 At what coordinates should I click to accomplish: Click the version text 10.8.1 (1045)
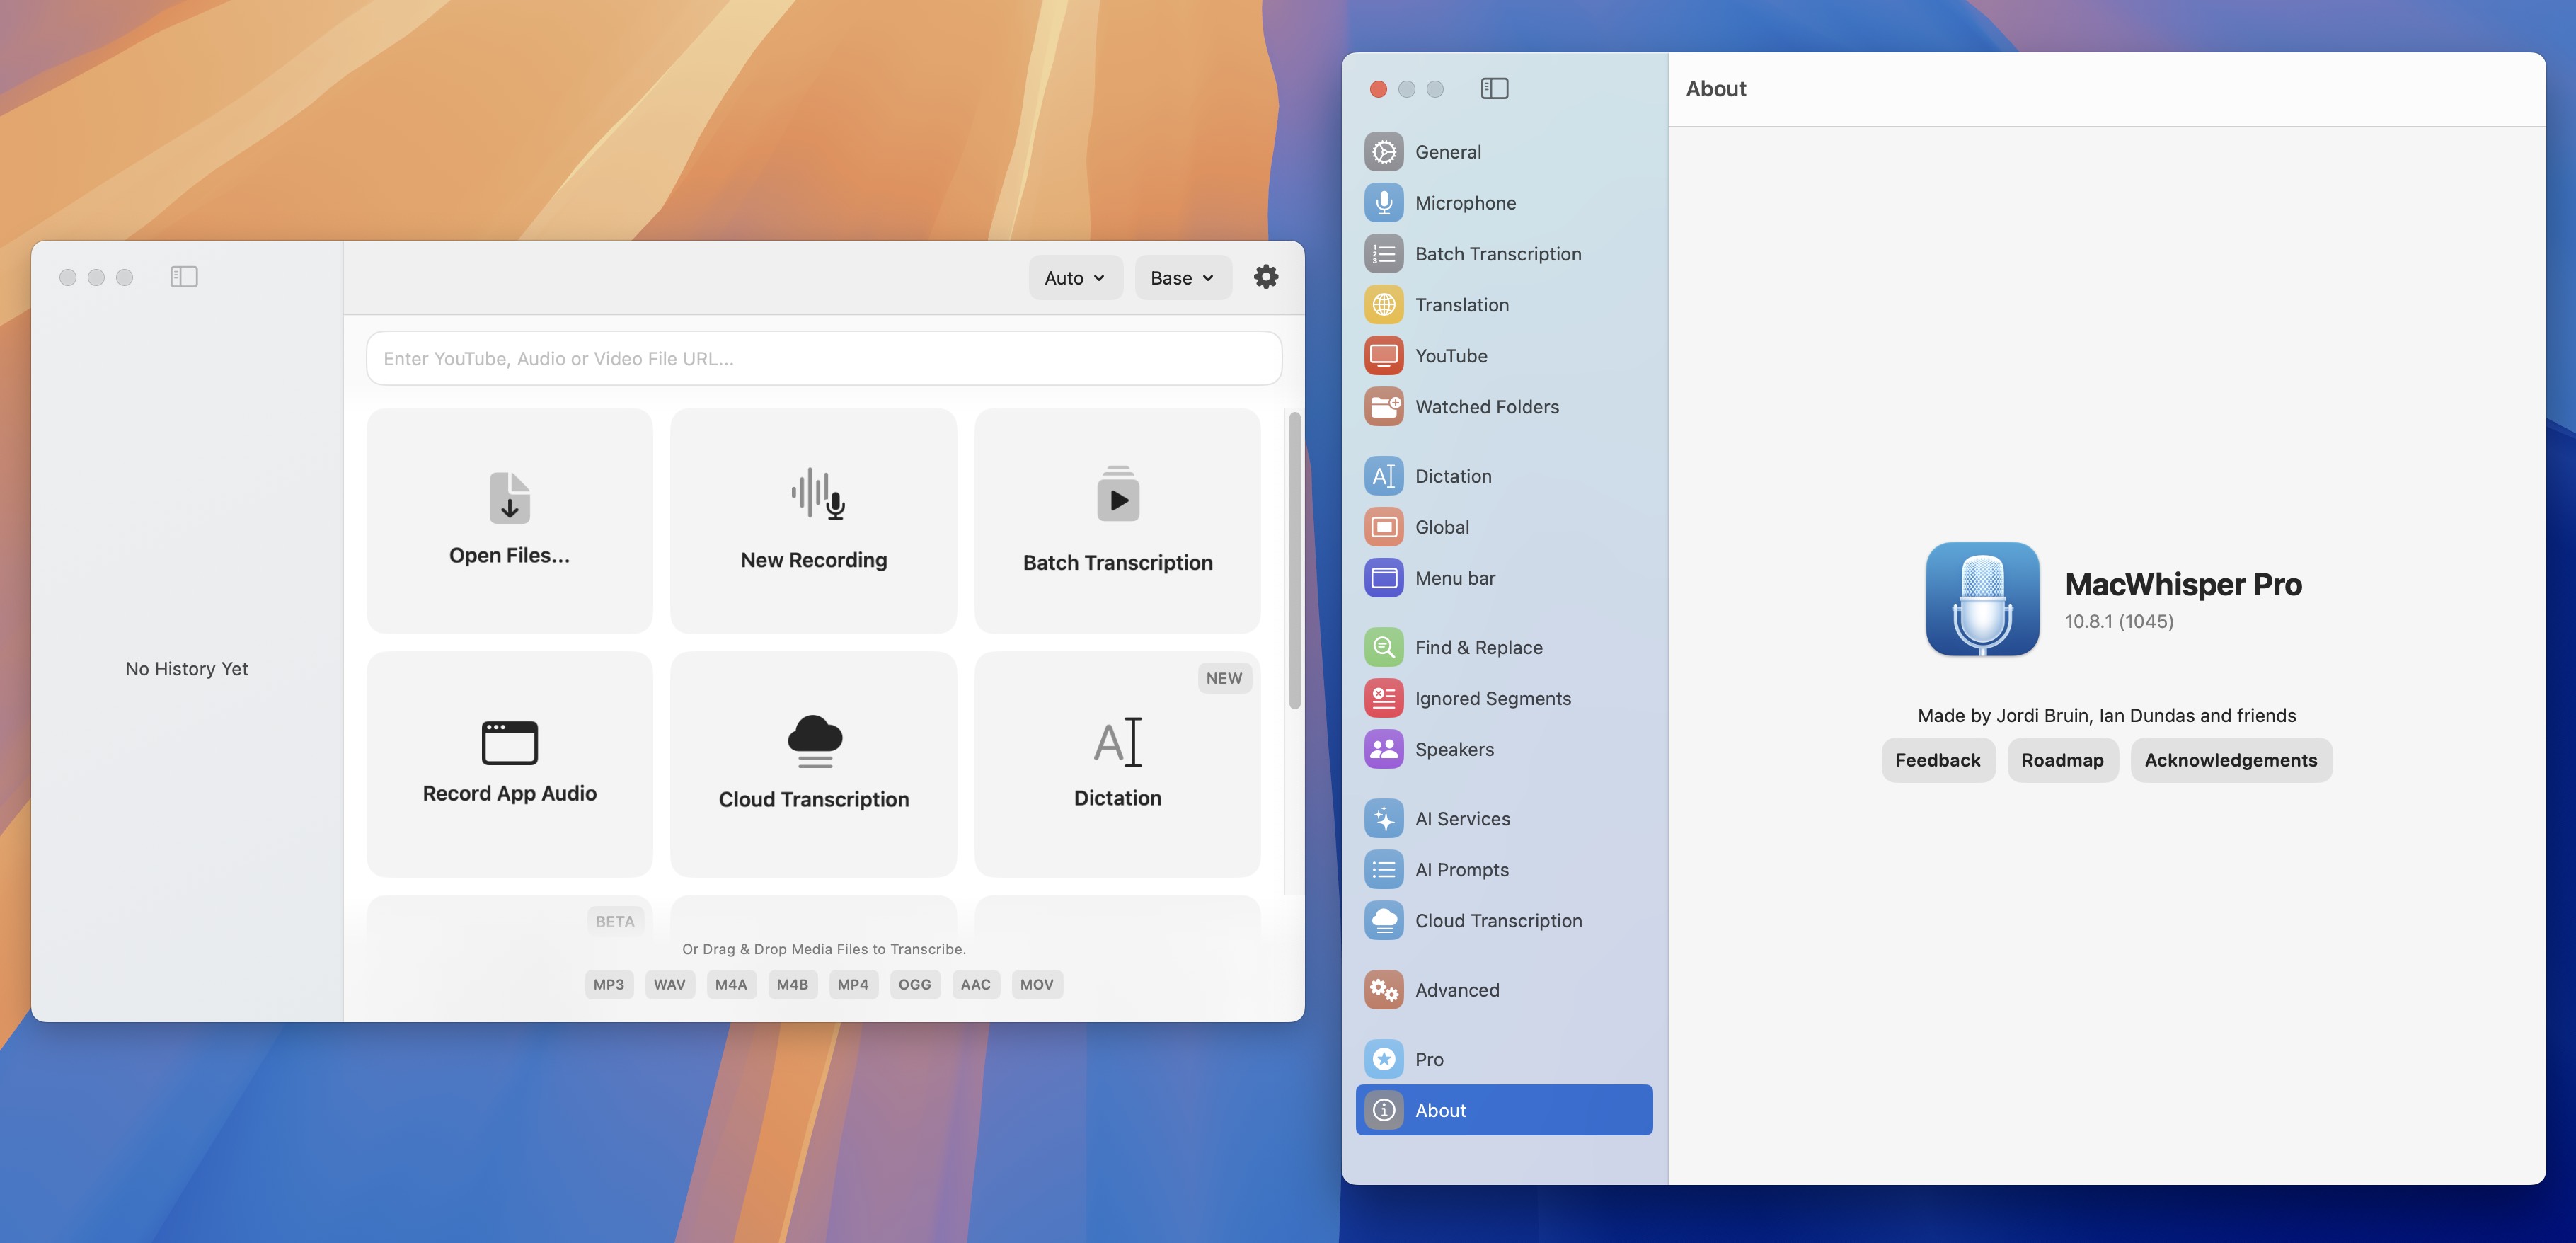click(x=2119, y=621)
